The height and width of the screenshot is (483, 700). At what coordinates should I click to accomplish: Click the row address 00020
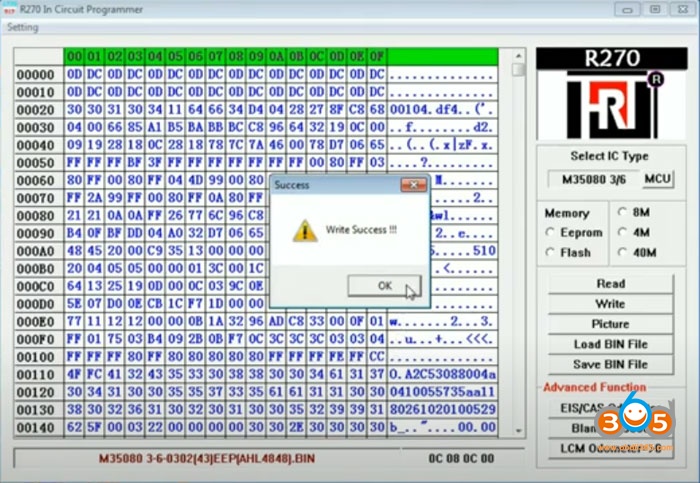click(x=35, y=110)
